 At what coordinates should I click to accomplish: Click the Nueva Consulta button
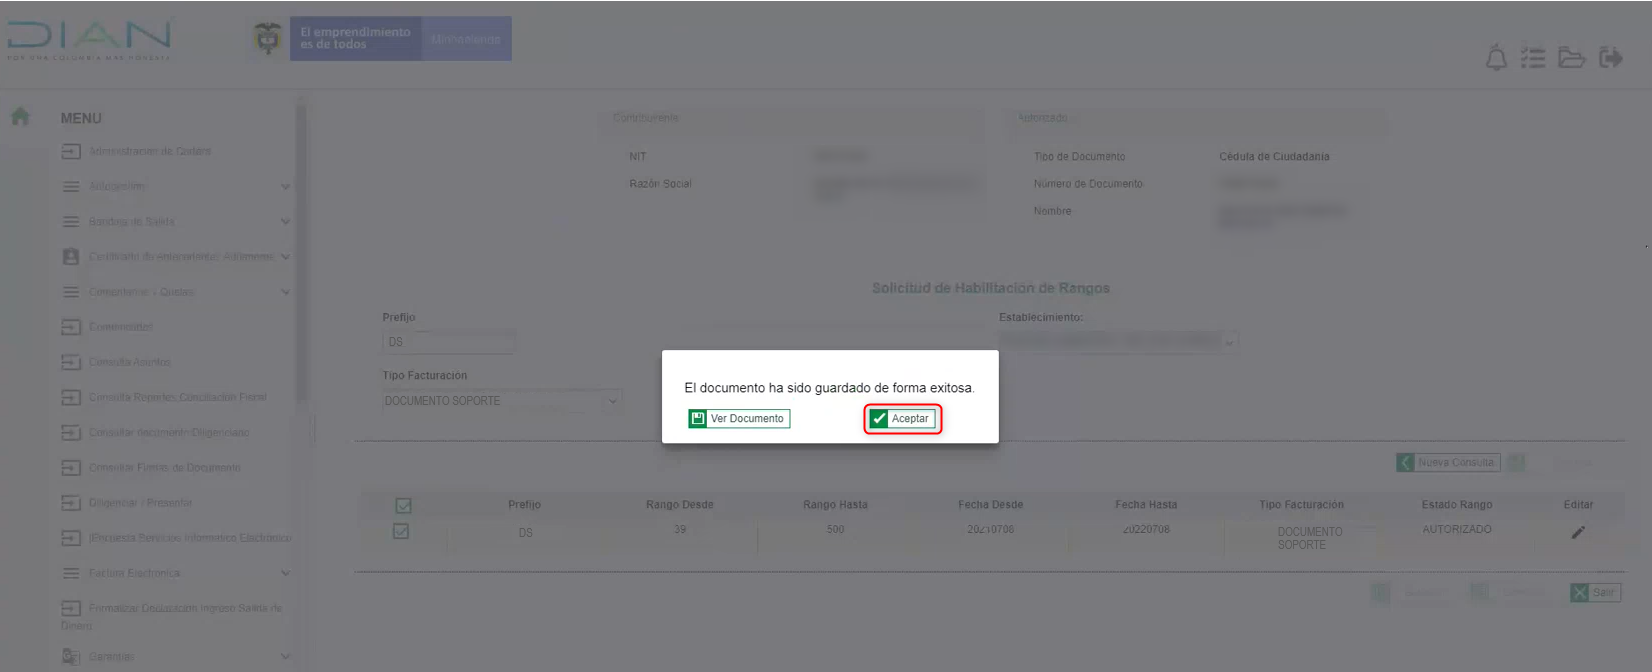(x=1447, y=462)
